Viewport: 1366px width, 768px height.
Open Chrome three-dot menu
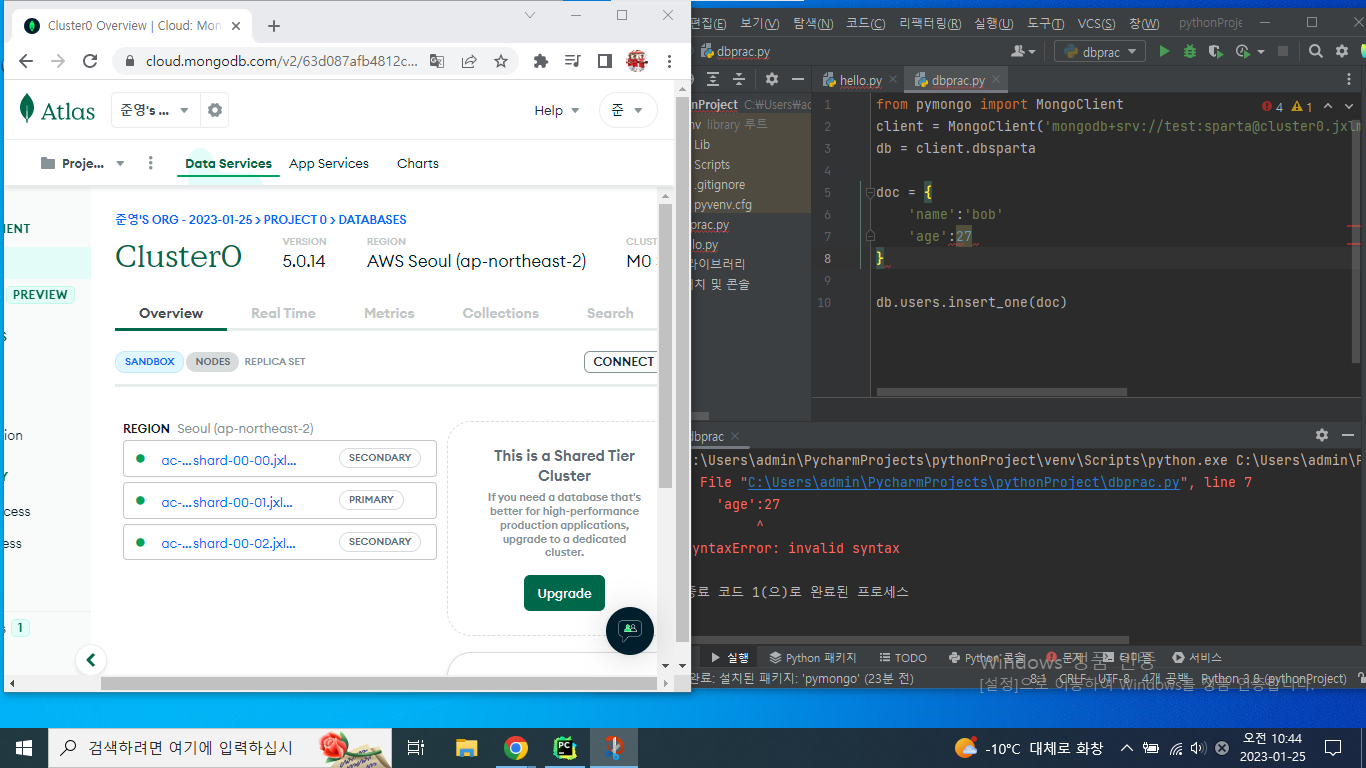pos(669,61)
